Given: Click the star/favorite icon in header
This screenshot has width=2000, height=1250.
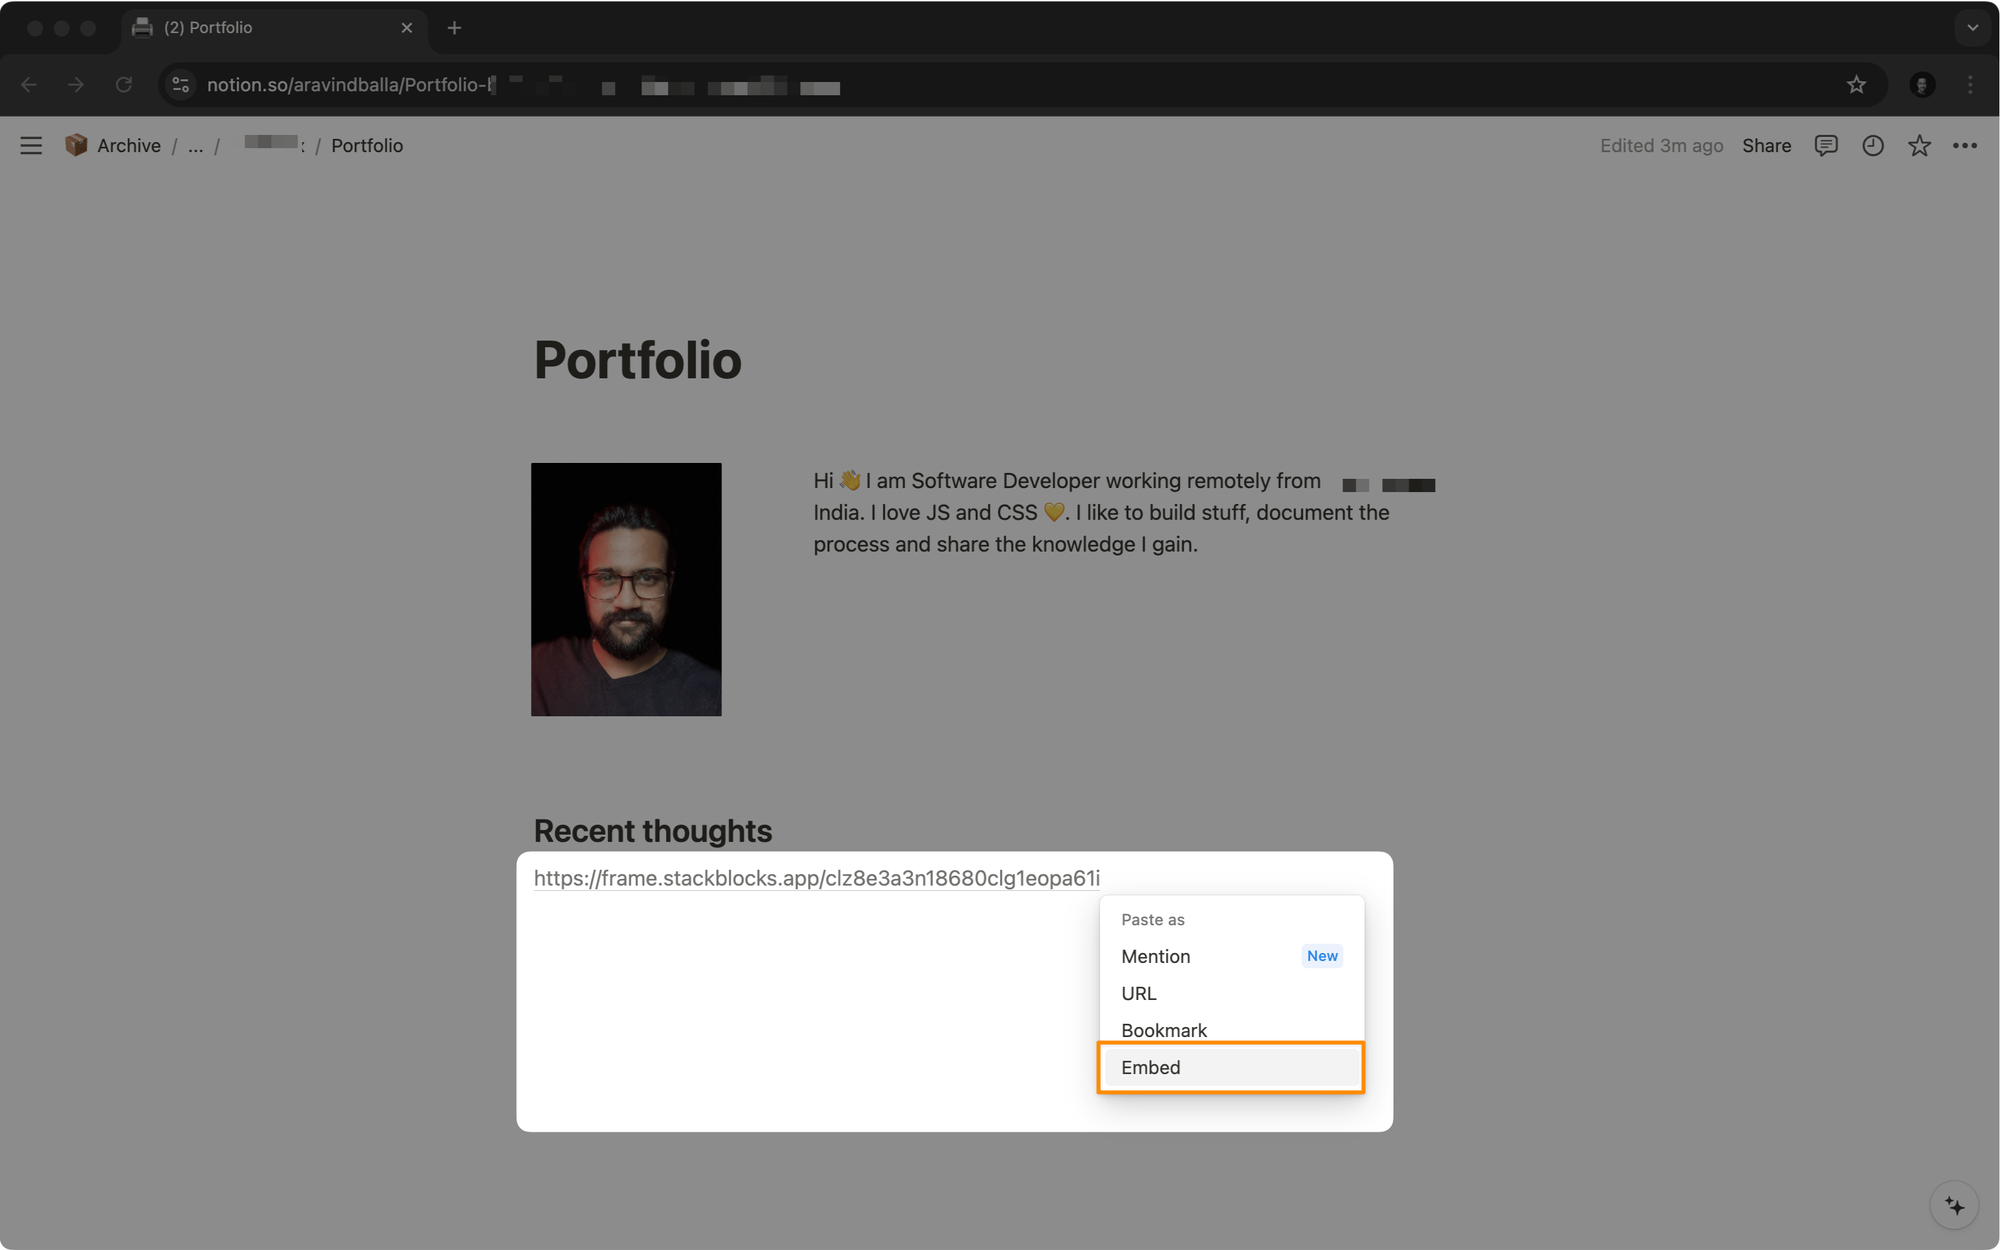Looking at the screenshot, I should click(x=1918, y=144).
